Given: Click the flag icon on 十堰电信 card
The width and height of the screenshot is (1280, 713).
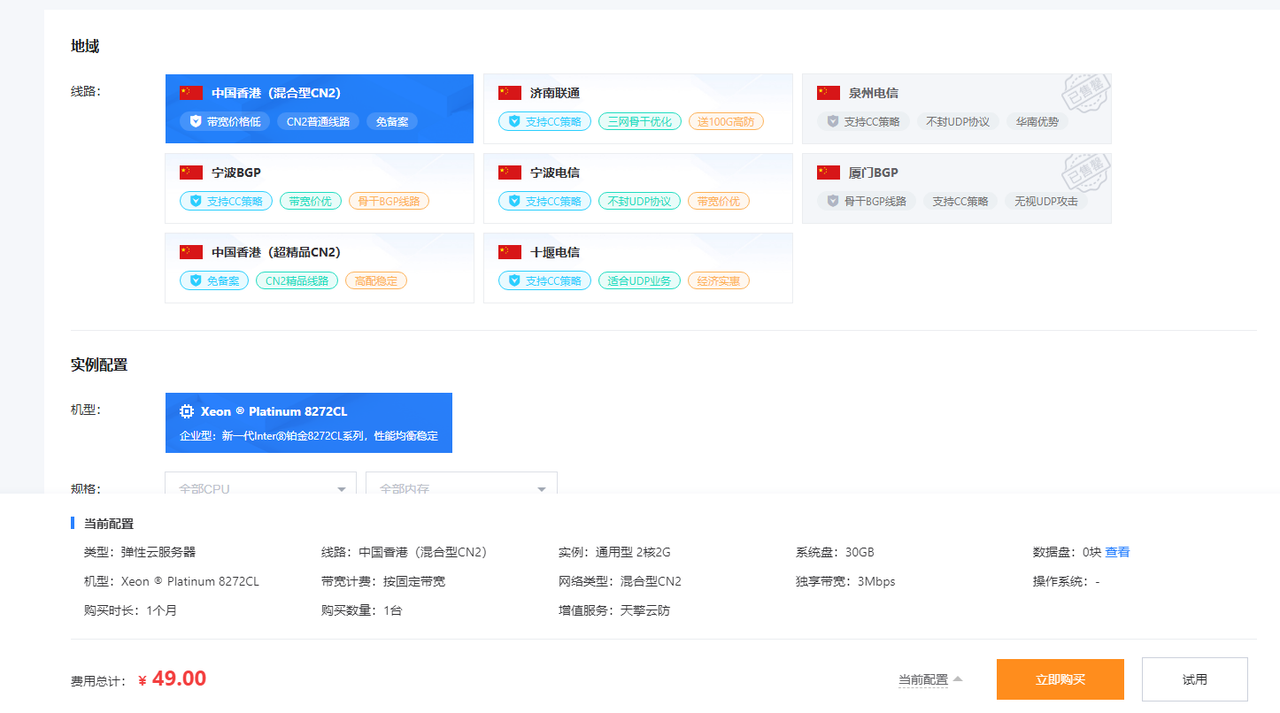Looking at the screenshot, I should pyautogui.click(x=510, y=253).
